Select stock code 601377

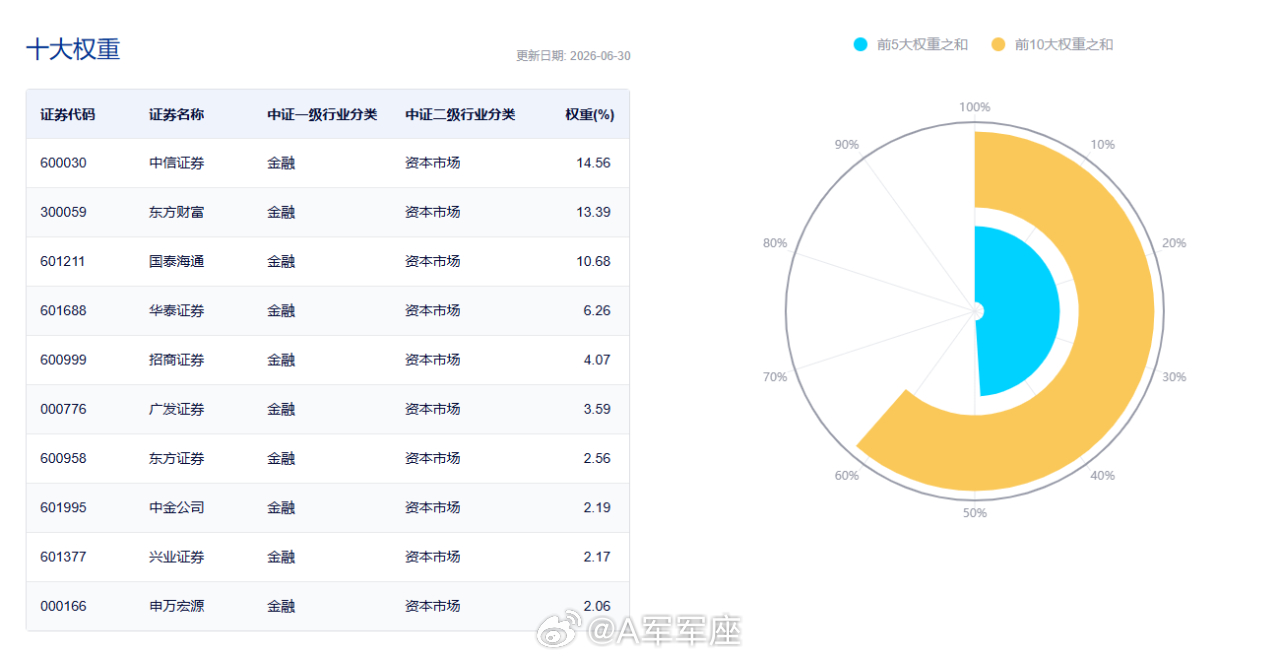(63, 556)
